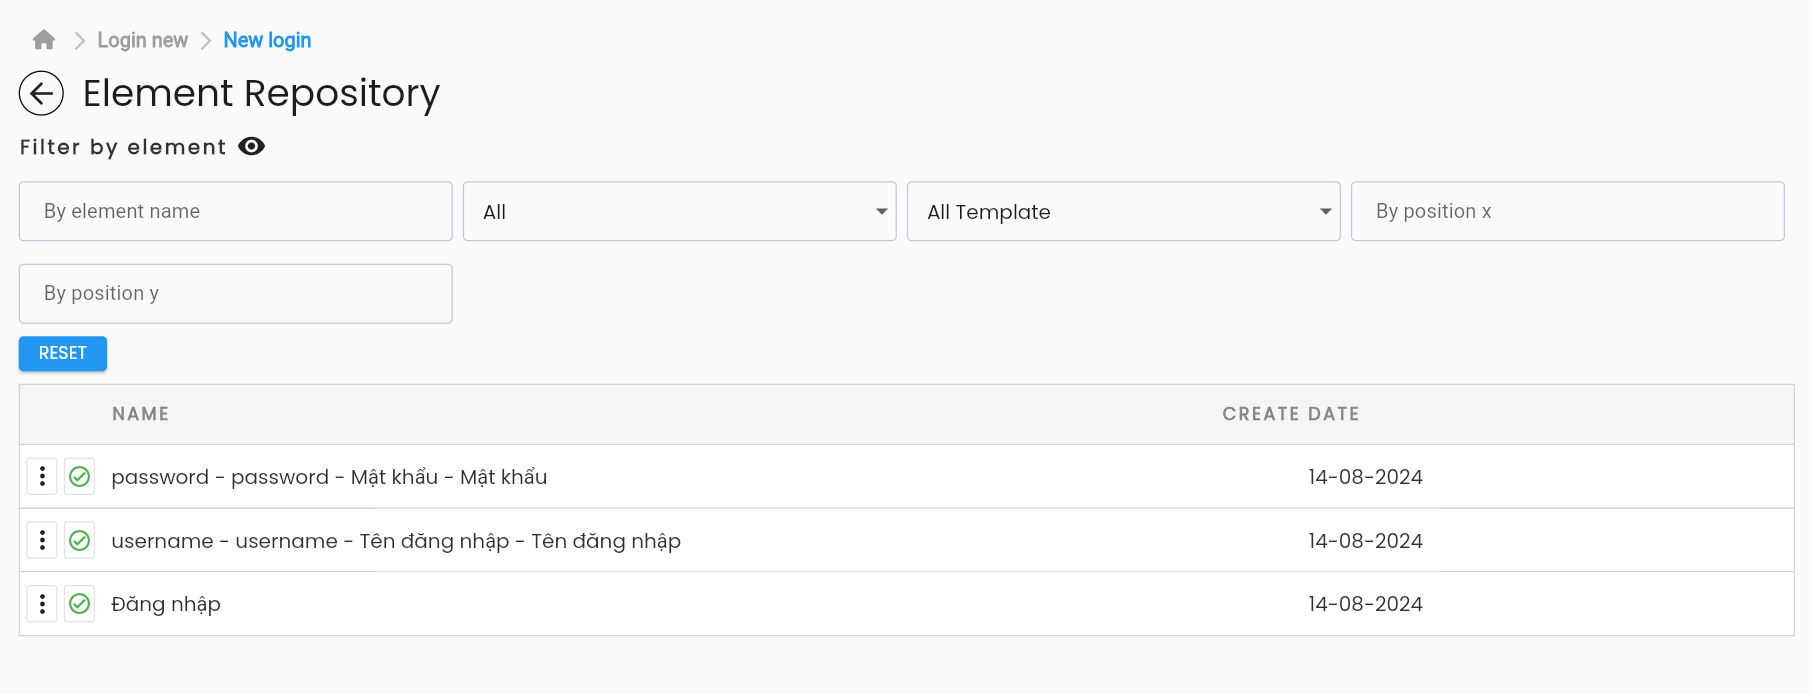The image size is (1812, 694).
Task: Click the arrow on the All Template combo box
Action: click(x=1325, y=211)
